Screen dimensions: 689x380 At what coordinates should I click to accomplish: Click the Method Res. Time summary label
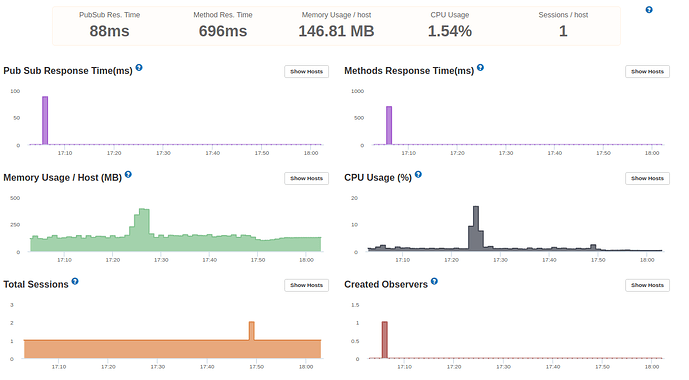pyautogui.click(x=223, y=15)
